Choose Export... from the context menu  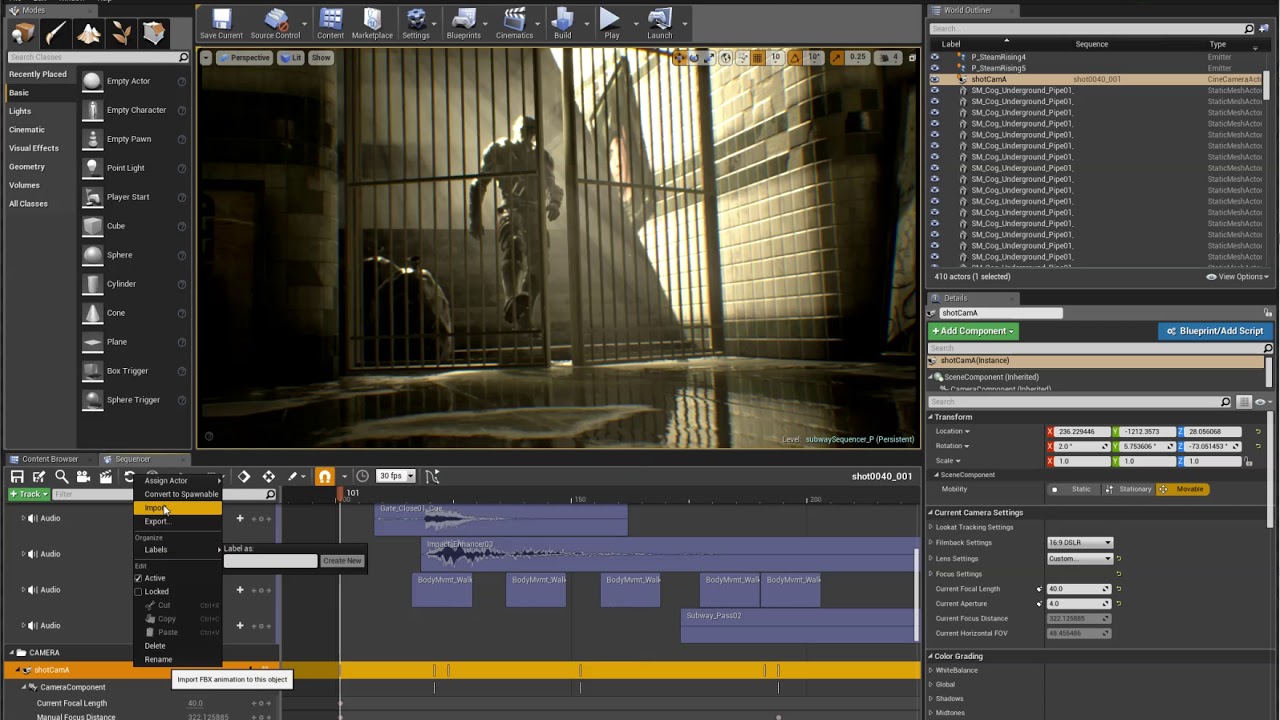157,521
